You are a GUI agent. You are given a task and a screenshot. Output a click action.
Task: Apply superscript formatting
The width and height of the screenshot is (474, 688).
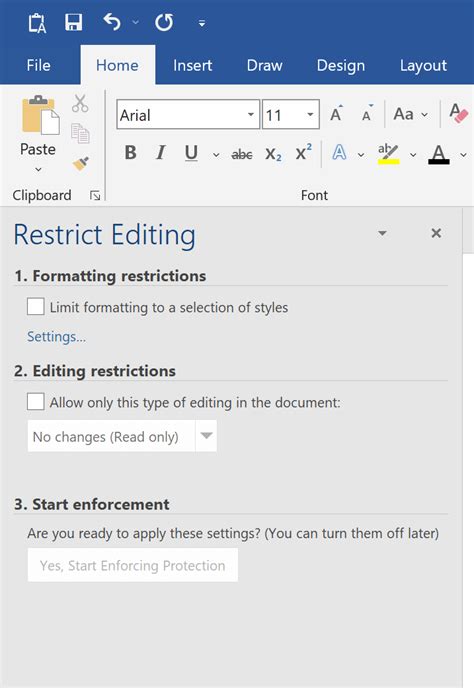coord(304,152)
